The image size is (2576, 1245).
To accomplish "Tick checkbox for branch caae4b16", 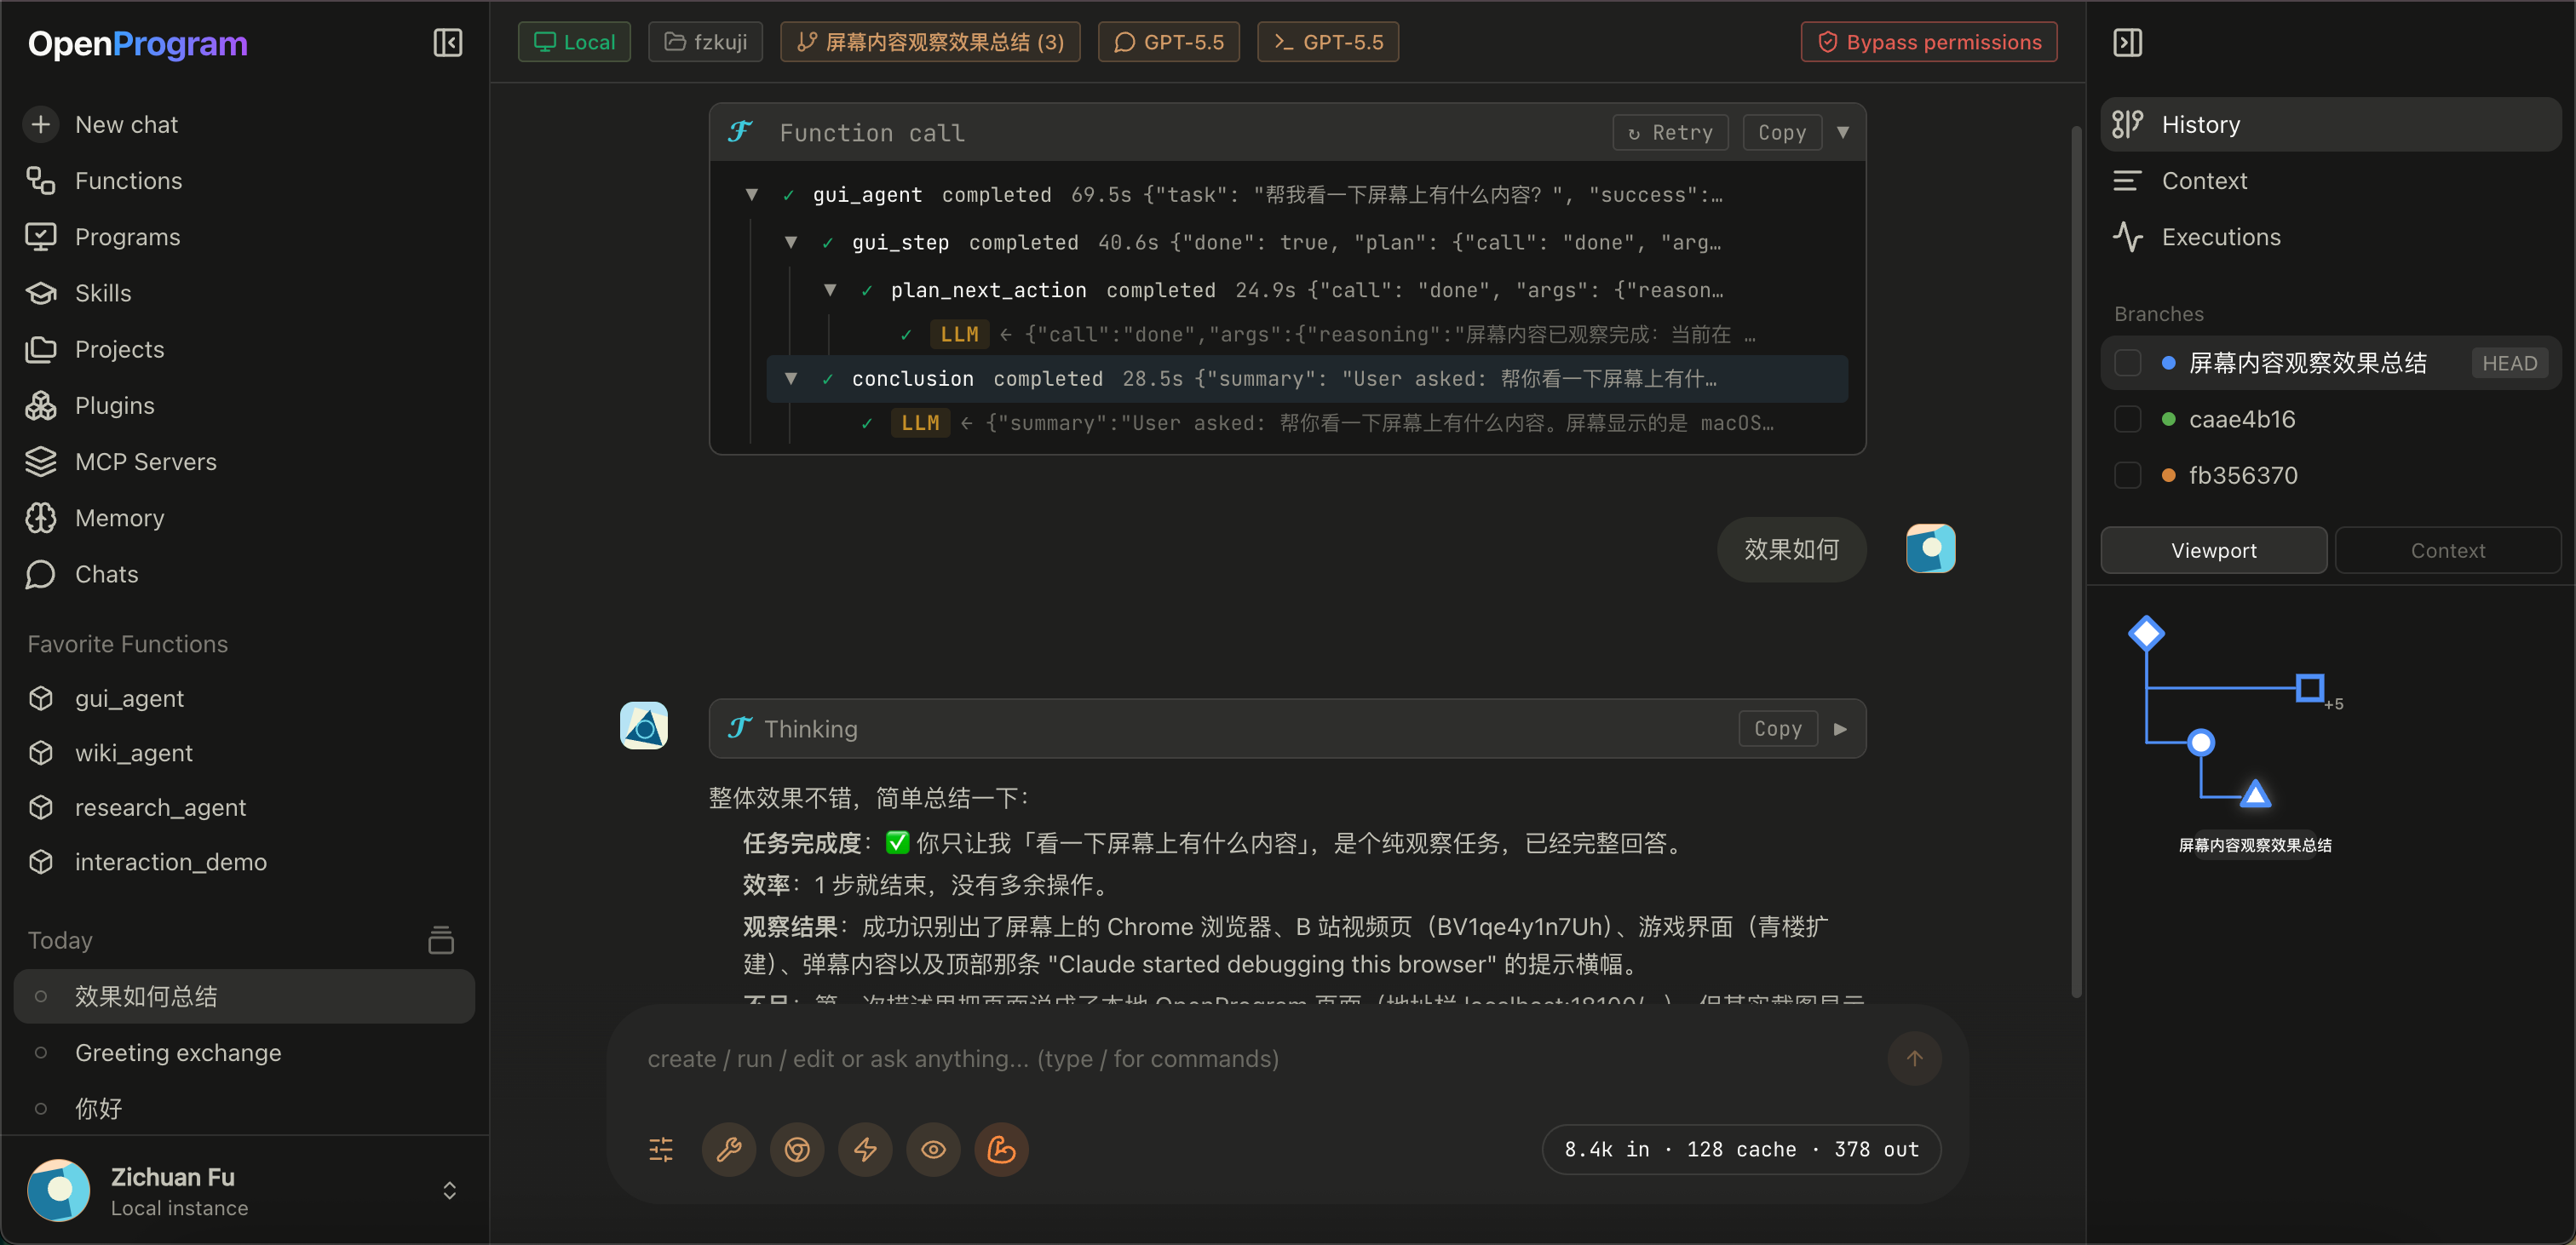I will click(x=2127, y=419).
